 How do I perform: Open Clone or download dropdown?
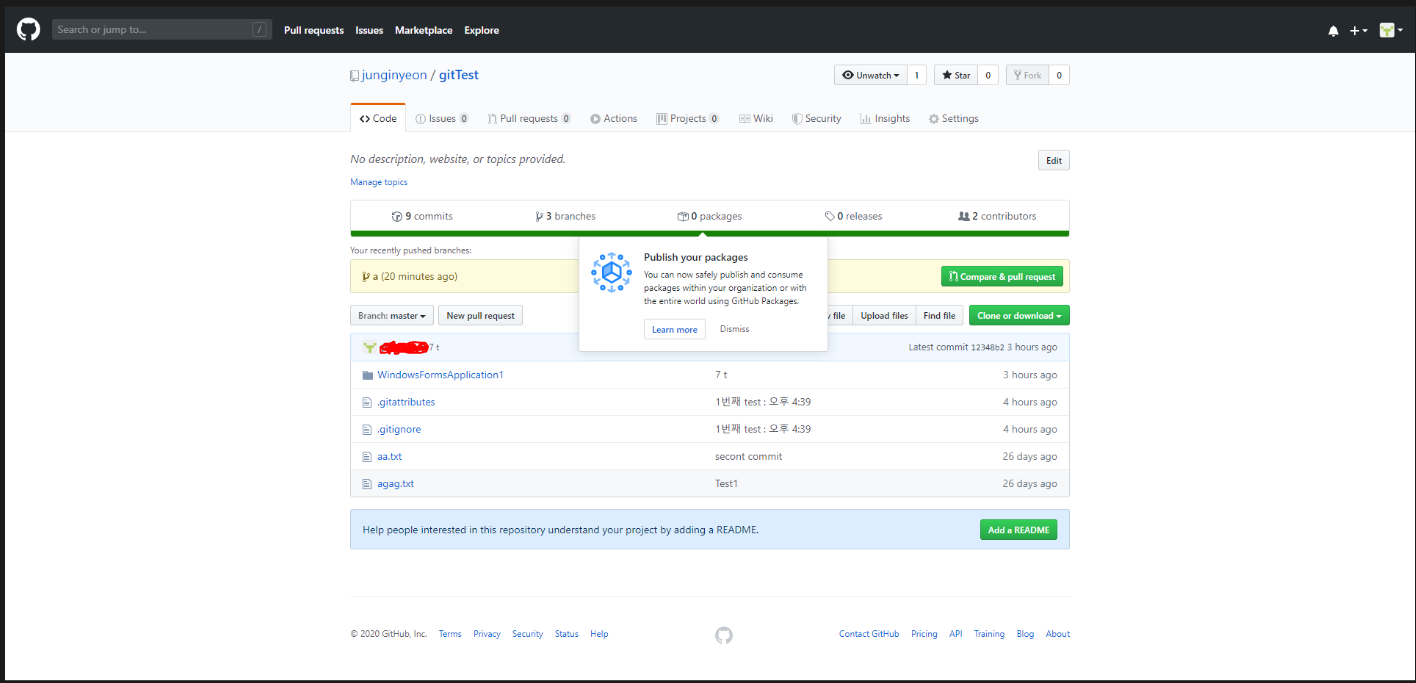[1019, 316]
